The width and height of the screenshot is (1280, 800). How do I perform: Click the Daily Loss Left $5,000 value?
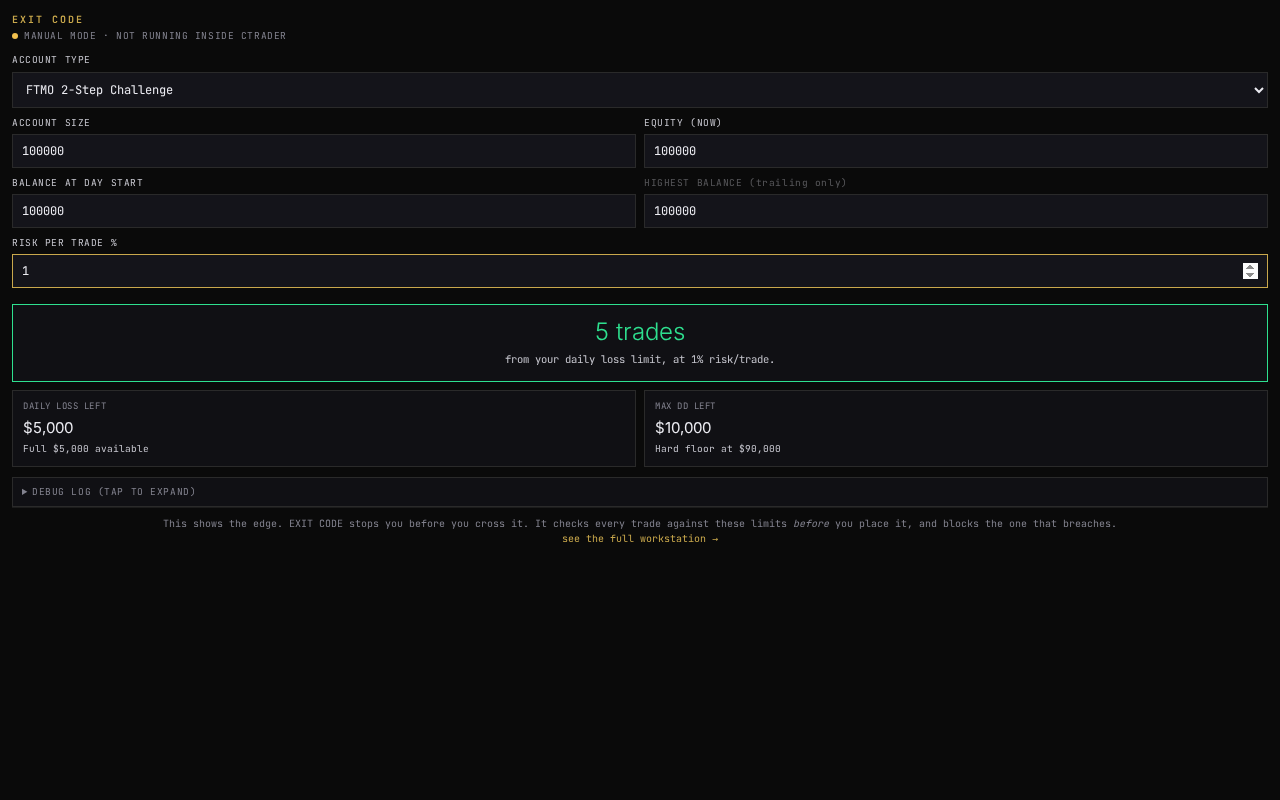(48, 428)
